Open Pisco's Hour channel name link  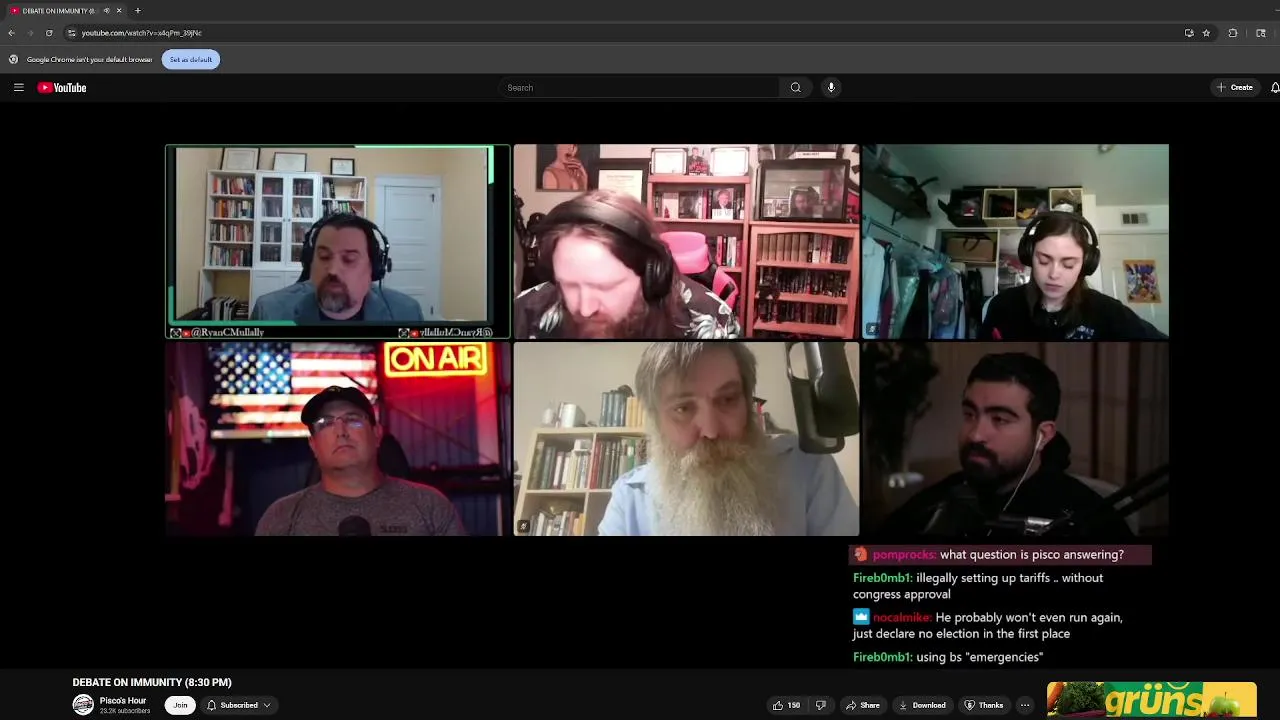coord(123,700)
